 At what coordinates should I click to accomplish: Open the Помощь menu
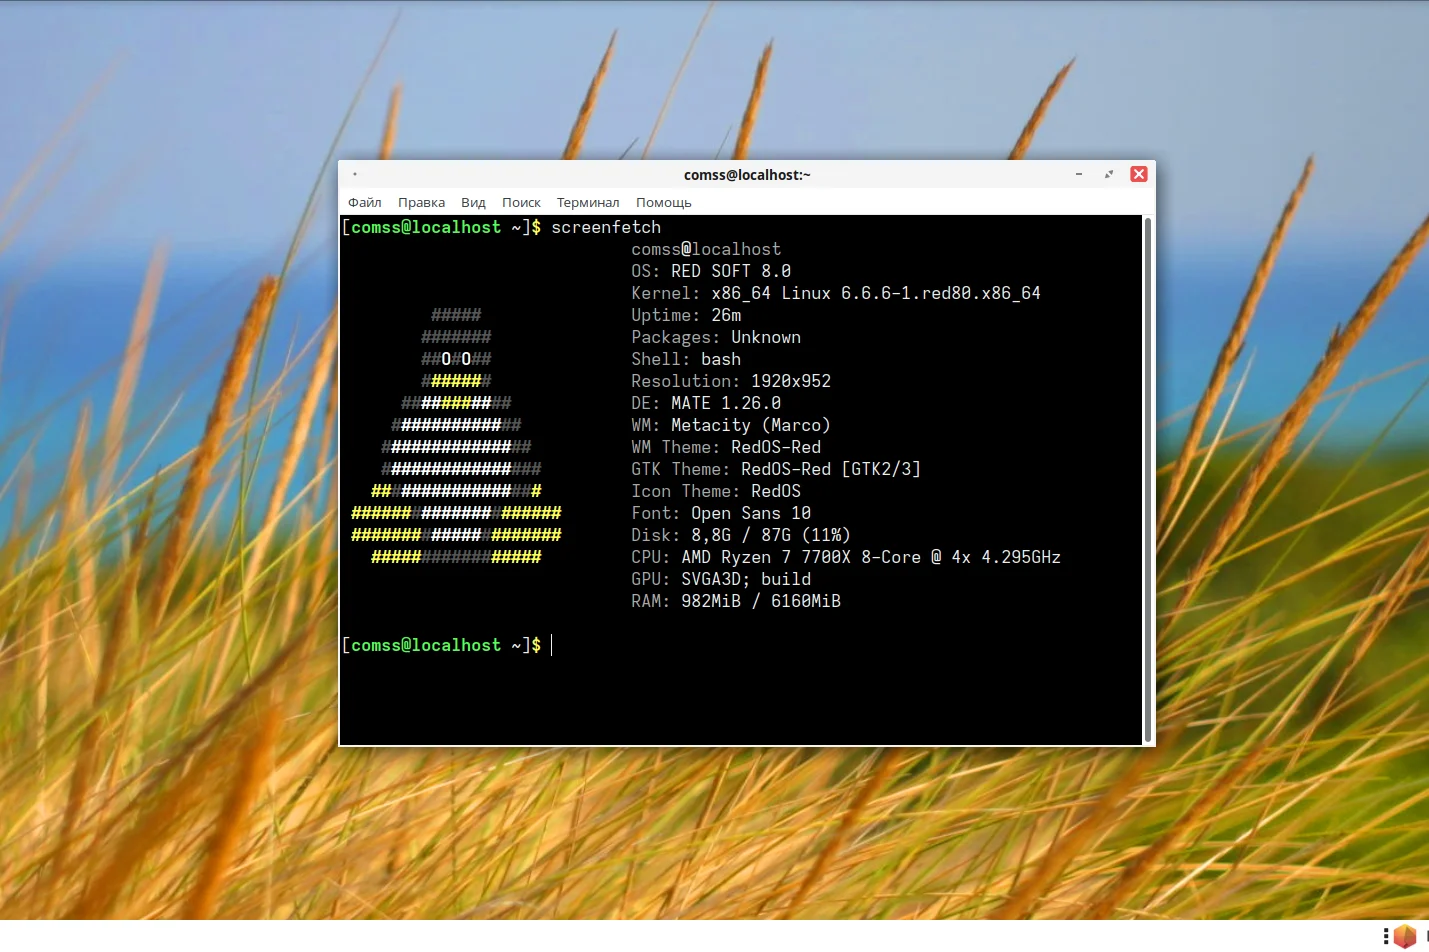pyautogui.click(x=663, y=202)
